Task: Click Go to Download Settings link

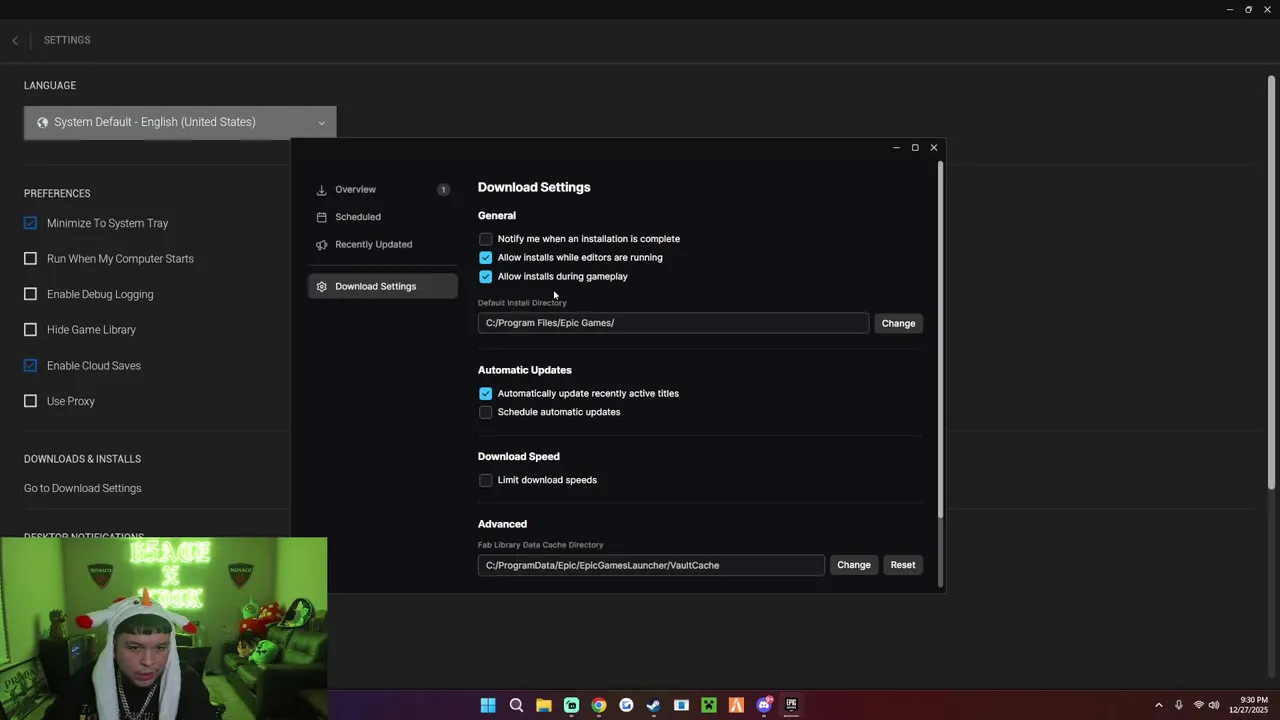Action: (83, 489)
